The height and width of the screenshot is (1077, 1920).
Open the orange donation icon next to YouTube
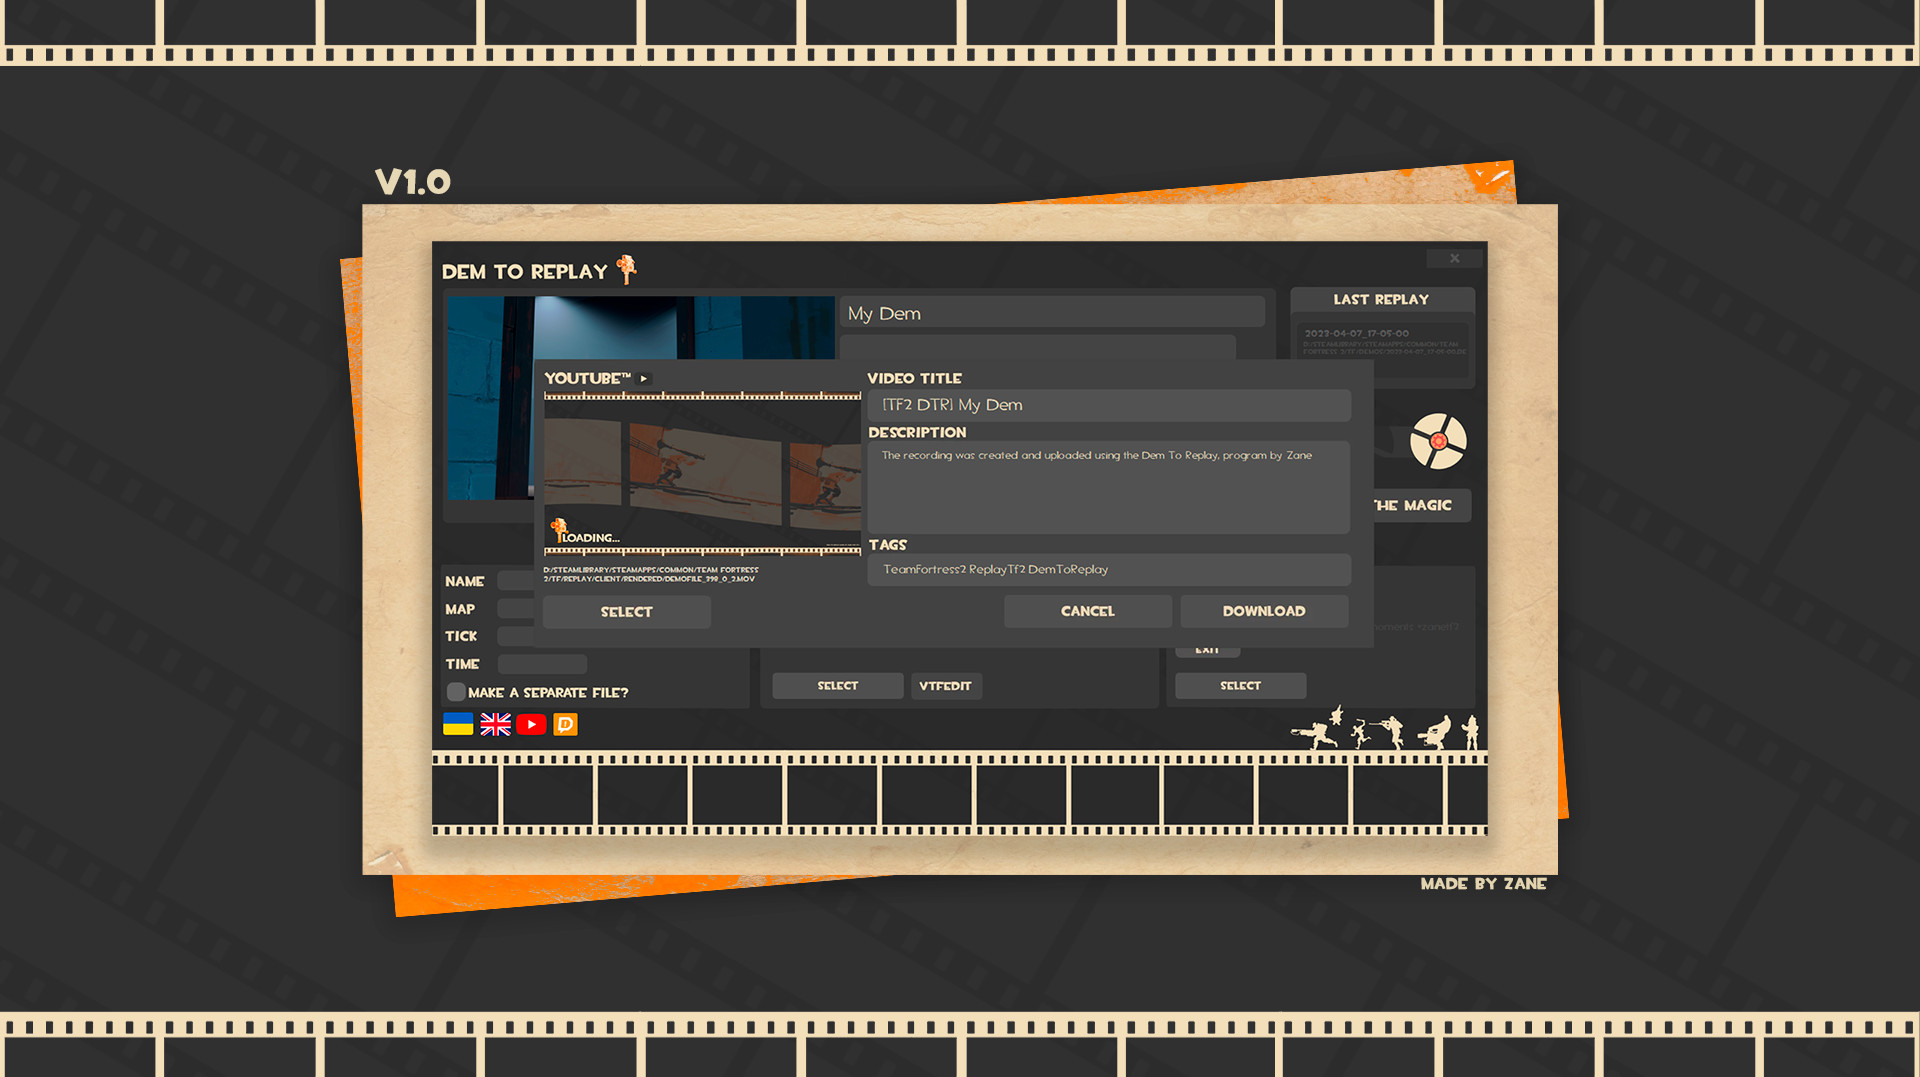[565, 724]
